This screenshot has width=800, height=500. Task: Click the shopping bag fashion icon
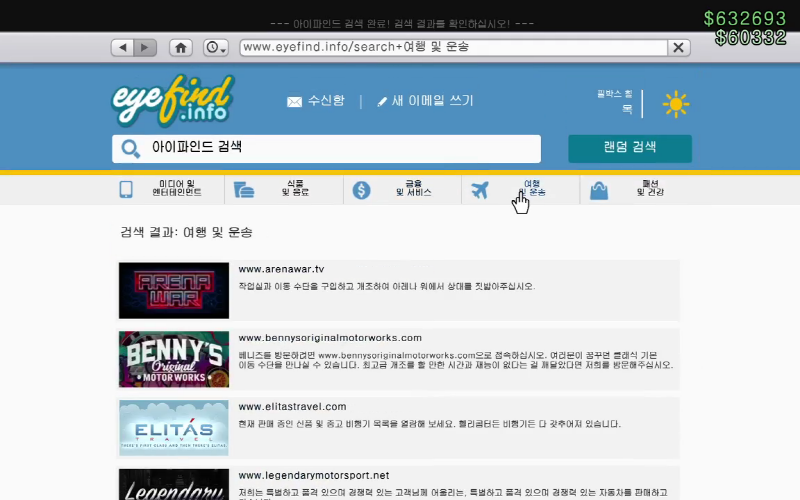click(x=599, y=190)
